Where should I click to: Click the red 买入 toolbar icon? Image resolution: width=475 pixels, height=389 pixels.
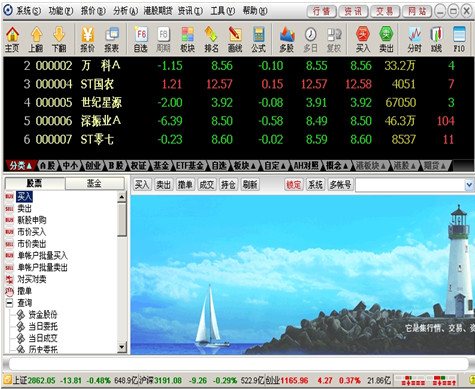(363, 39)
